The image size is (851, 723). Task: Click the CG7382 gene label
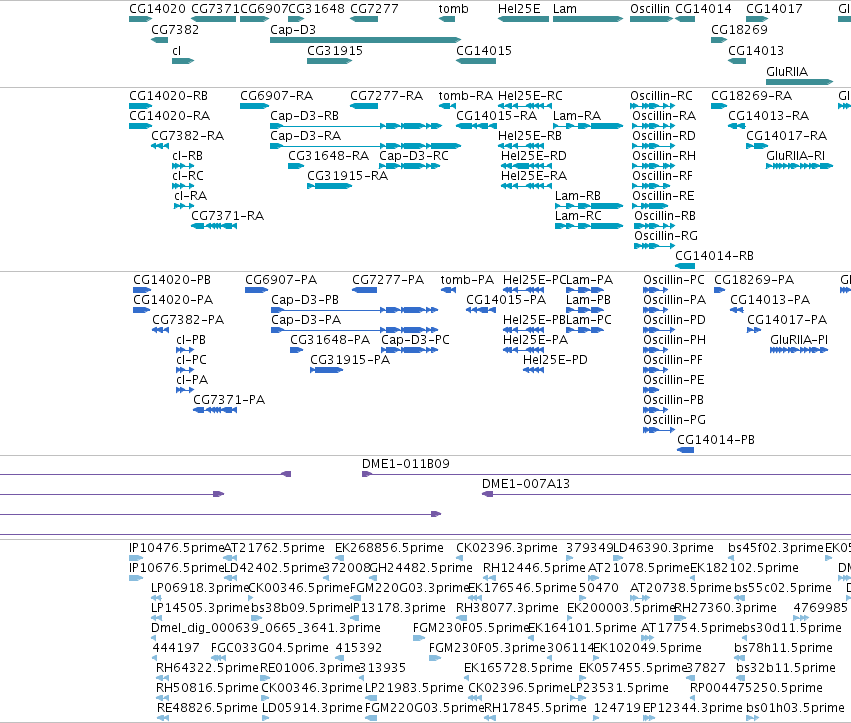point(175,30)
